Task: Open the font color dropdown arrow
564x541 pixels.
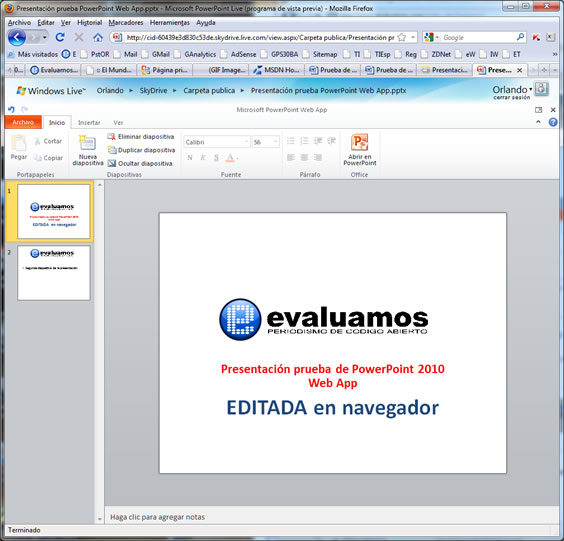Action: pyautogui.click(x=238, y=158)
